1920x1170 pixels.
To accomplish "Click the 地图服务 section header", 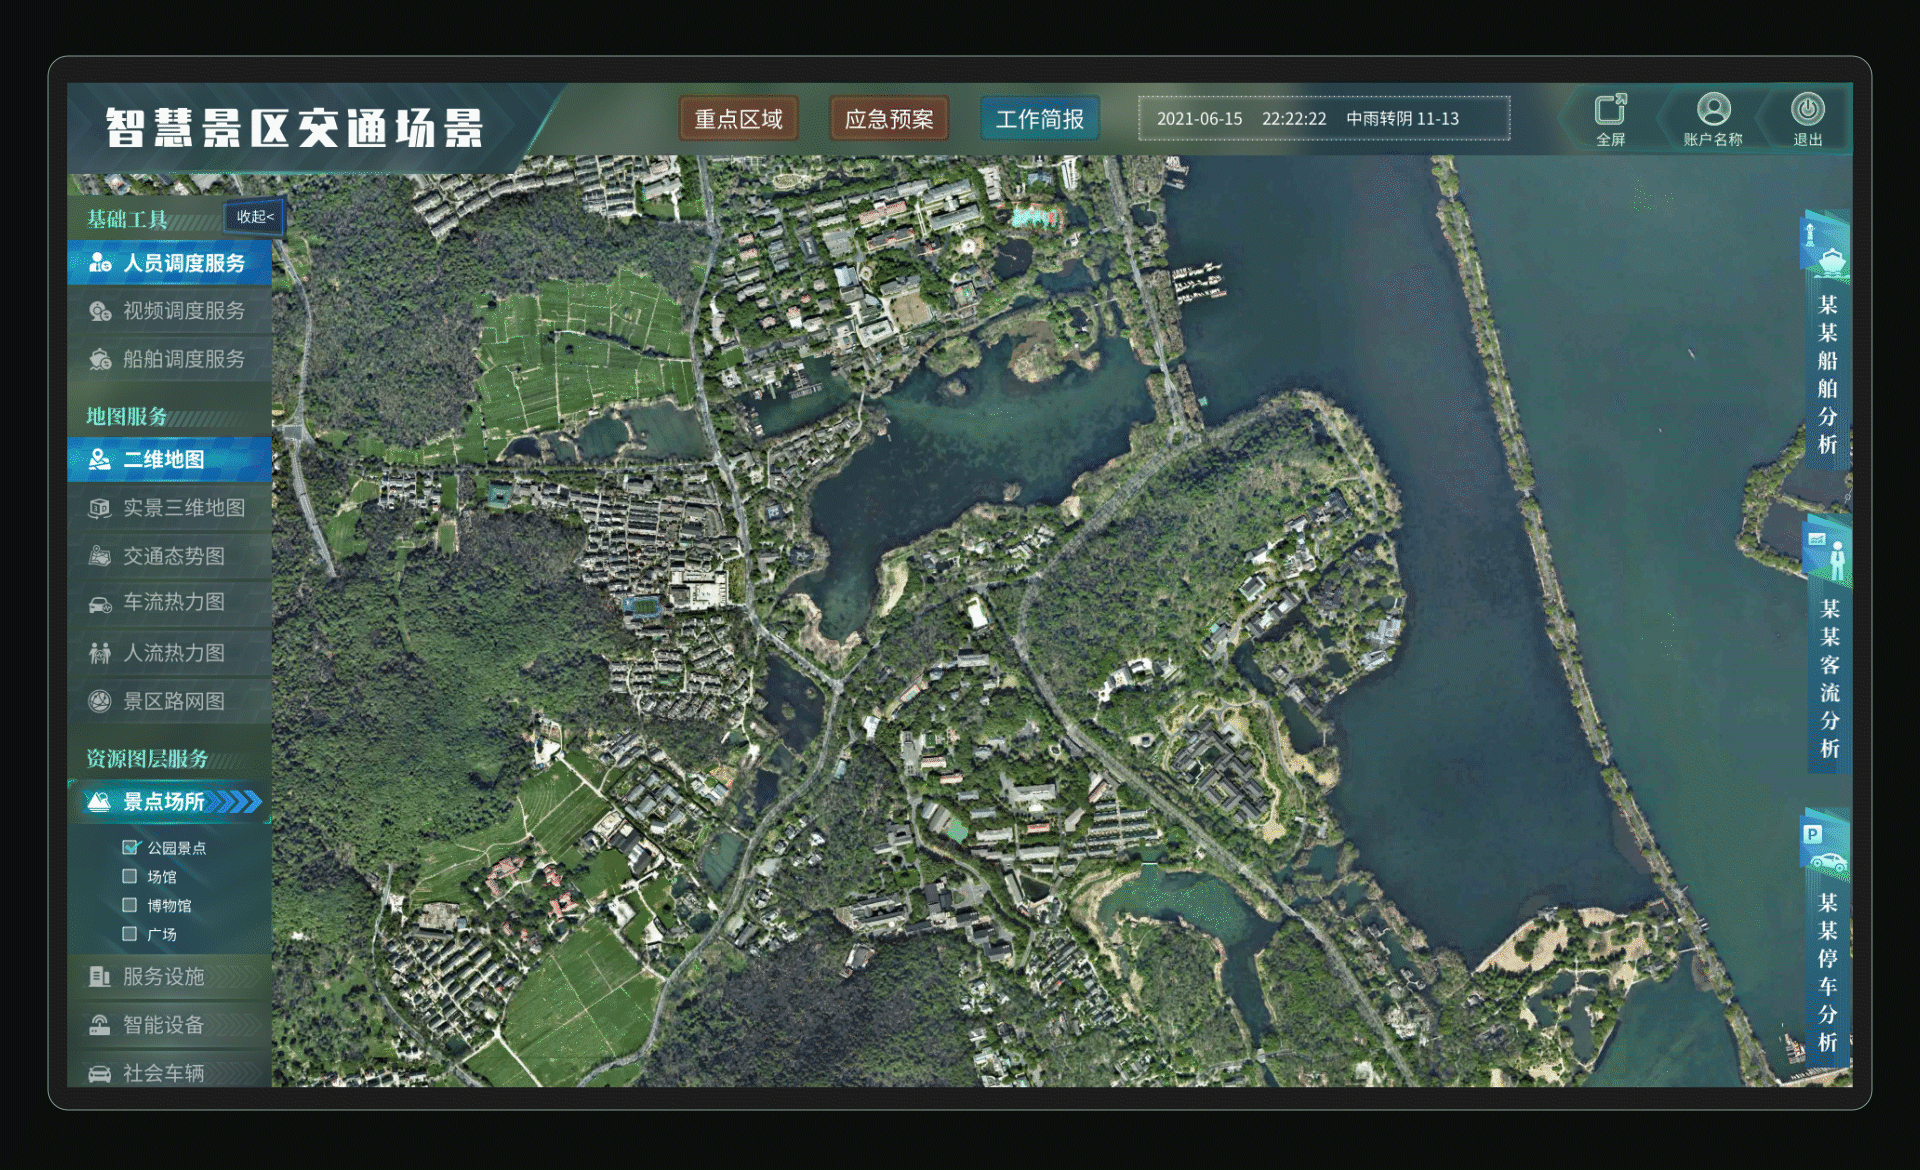I will tap(127, 416).
